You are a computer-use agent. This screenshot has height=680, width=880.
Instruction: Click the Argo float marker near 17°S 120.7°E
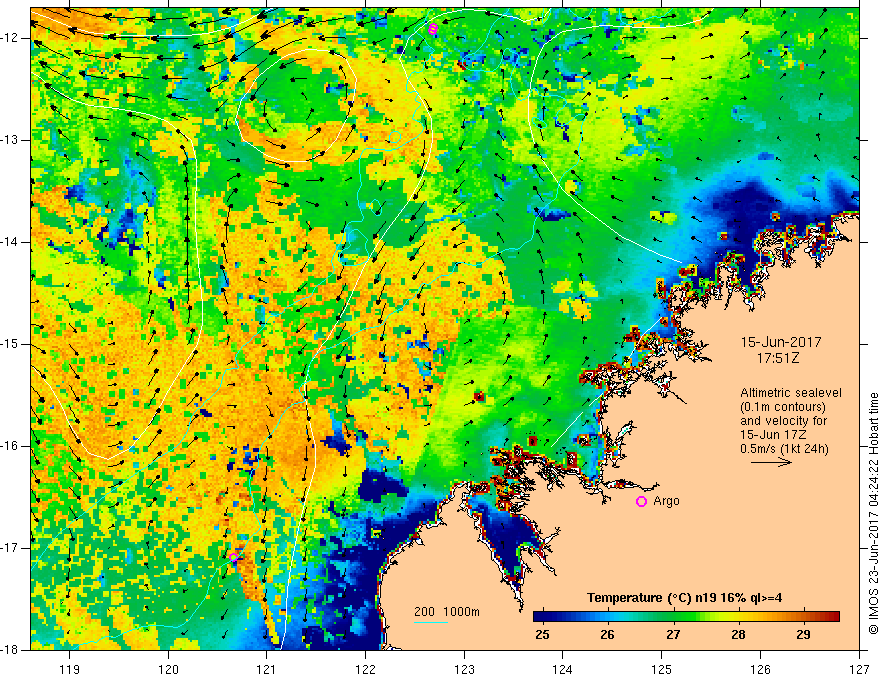click(x=233, y=557)
